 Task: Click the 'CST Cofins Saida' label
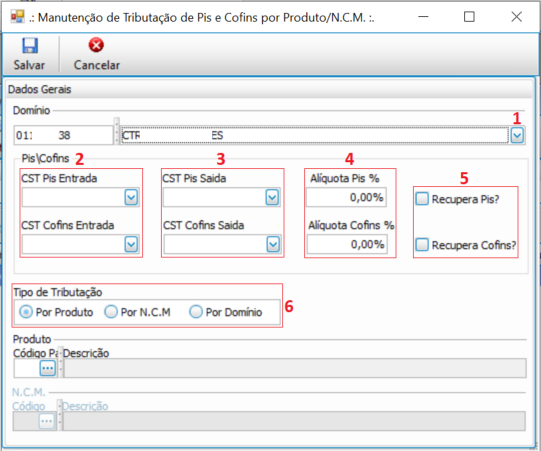click(204, 225)
